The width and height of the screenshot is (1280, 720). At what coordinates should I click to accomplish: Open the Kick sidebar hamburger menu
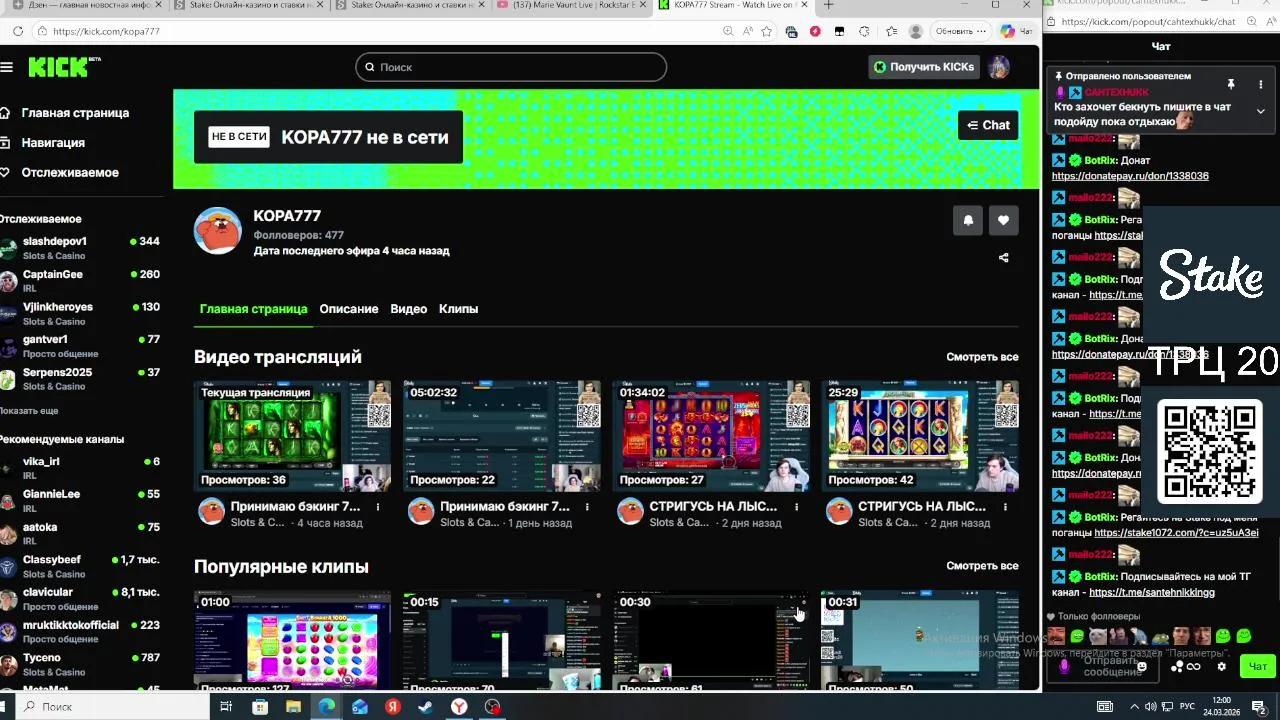7,67
